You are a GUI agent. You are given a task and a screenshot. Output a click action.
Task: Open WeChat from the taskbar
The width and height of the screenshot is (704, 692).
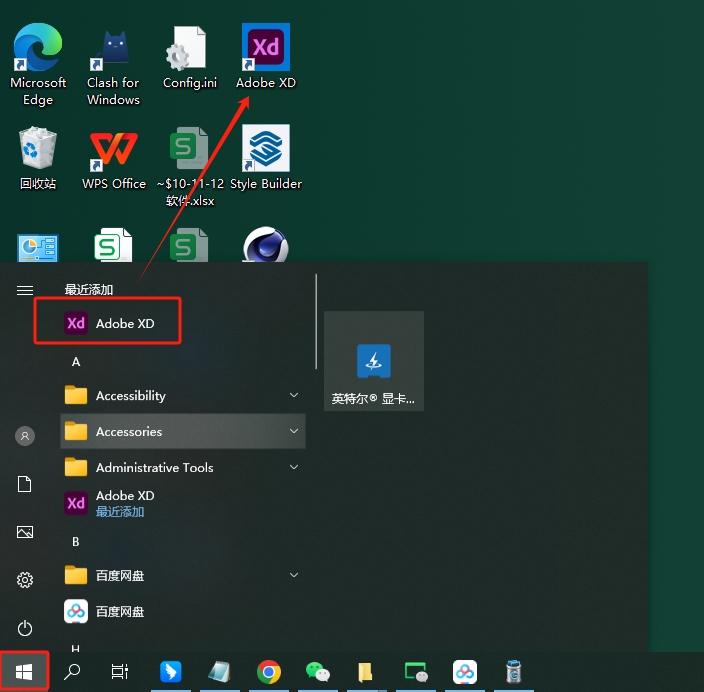coord(317,672)
